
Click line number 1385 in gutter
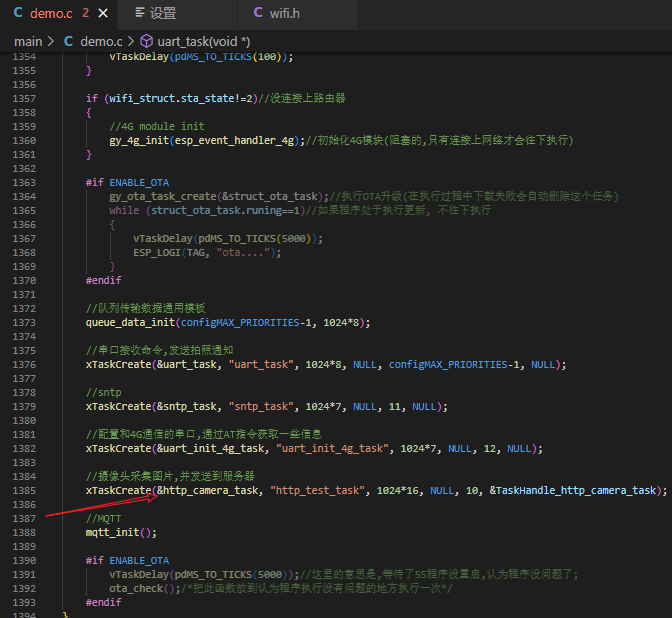coord(24,491)
